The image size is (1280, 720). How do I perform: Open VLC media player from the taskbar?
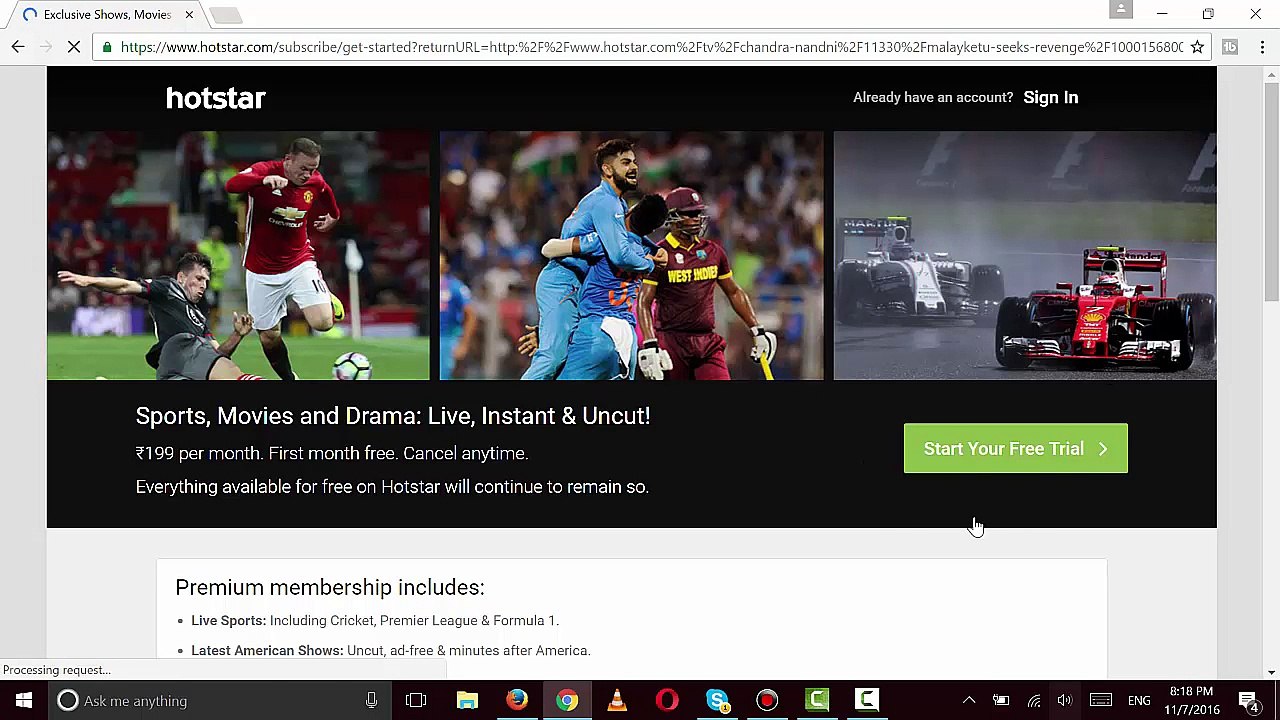pos(617,701)
